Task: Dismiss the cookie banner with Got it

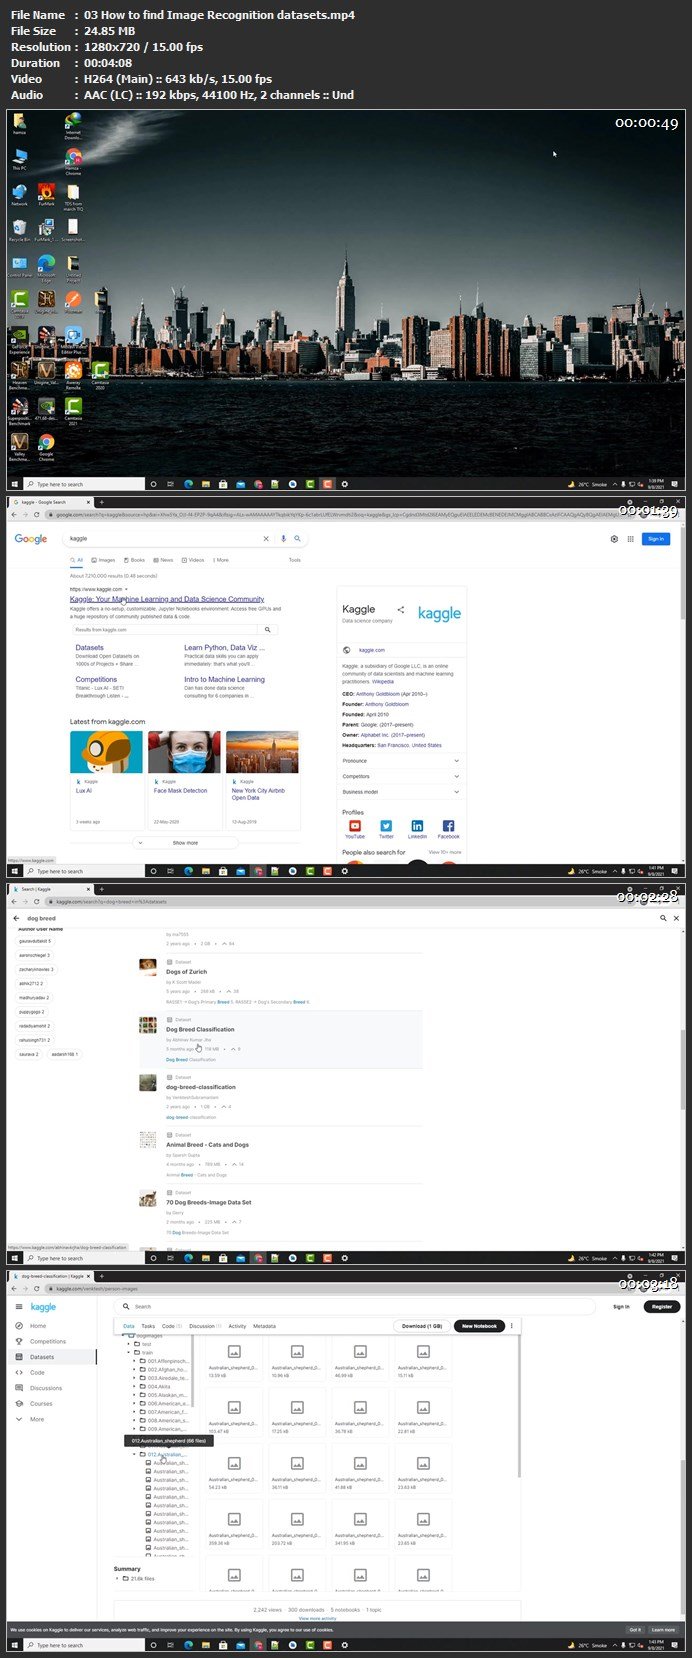Action: coord(635,1629)
